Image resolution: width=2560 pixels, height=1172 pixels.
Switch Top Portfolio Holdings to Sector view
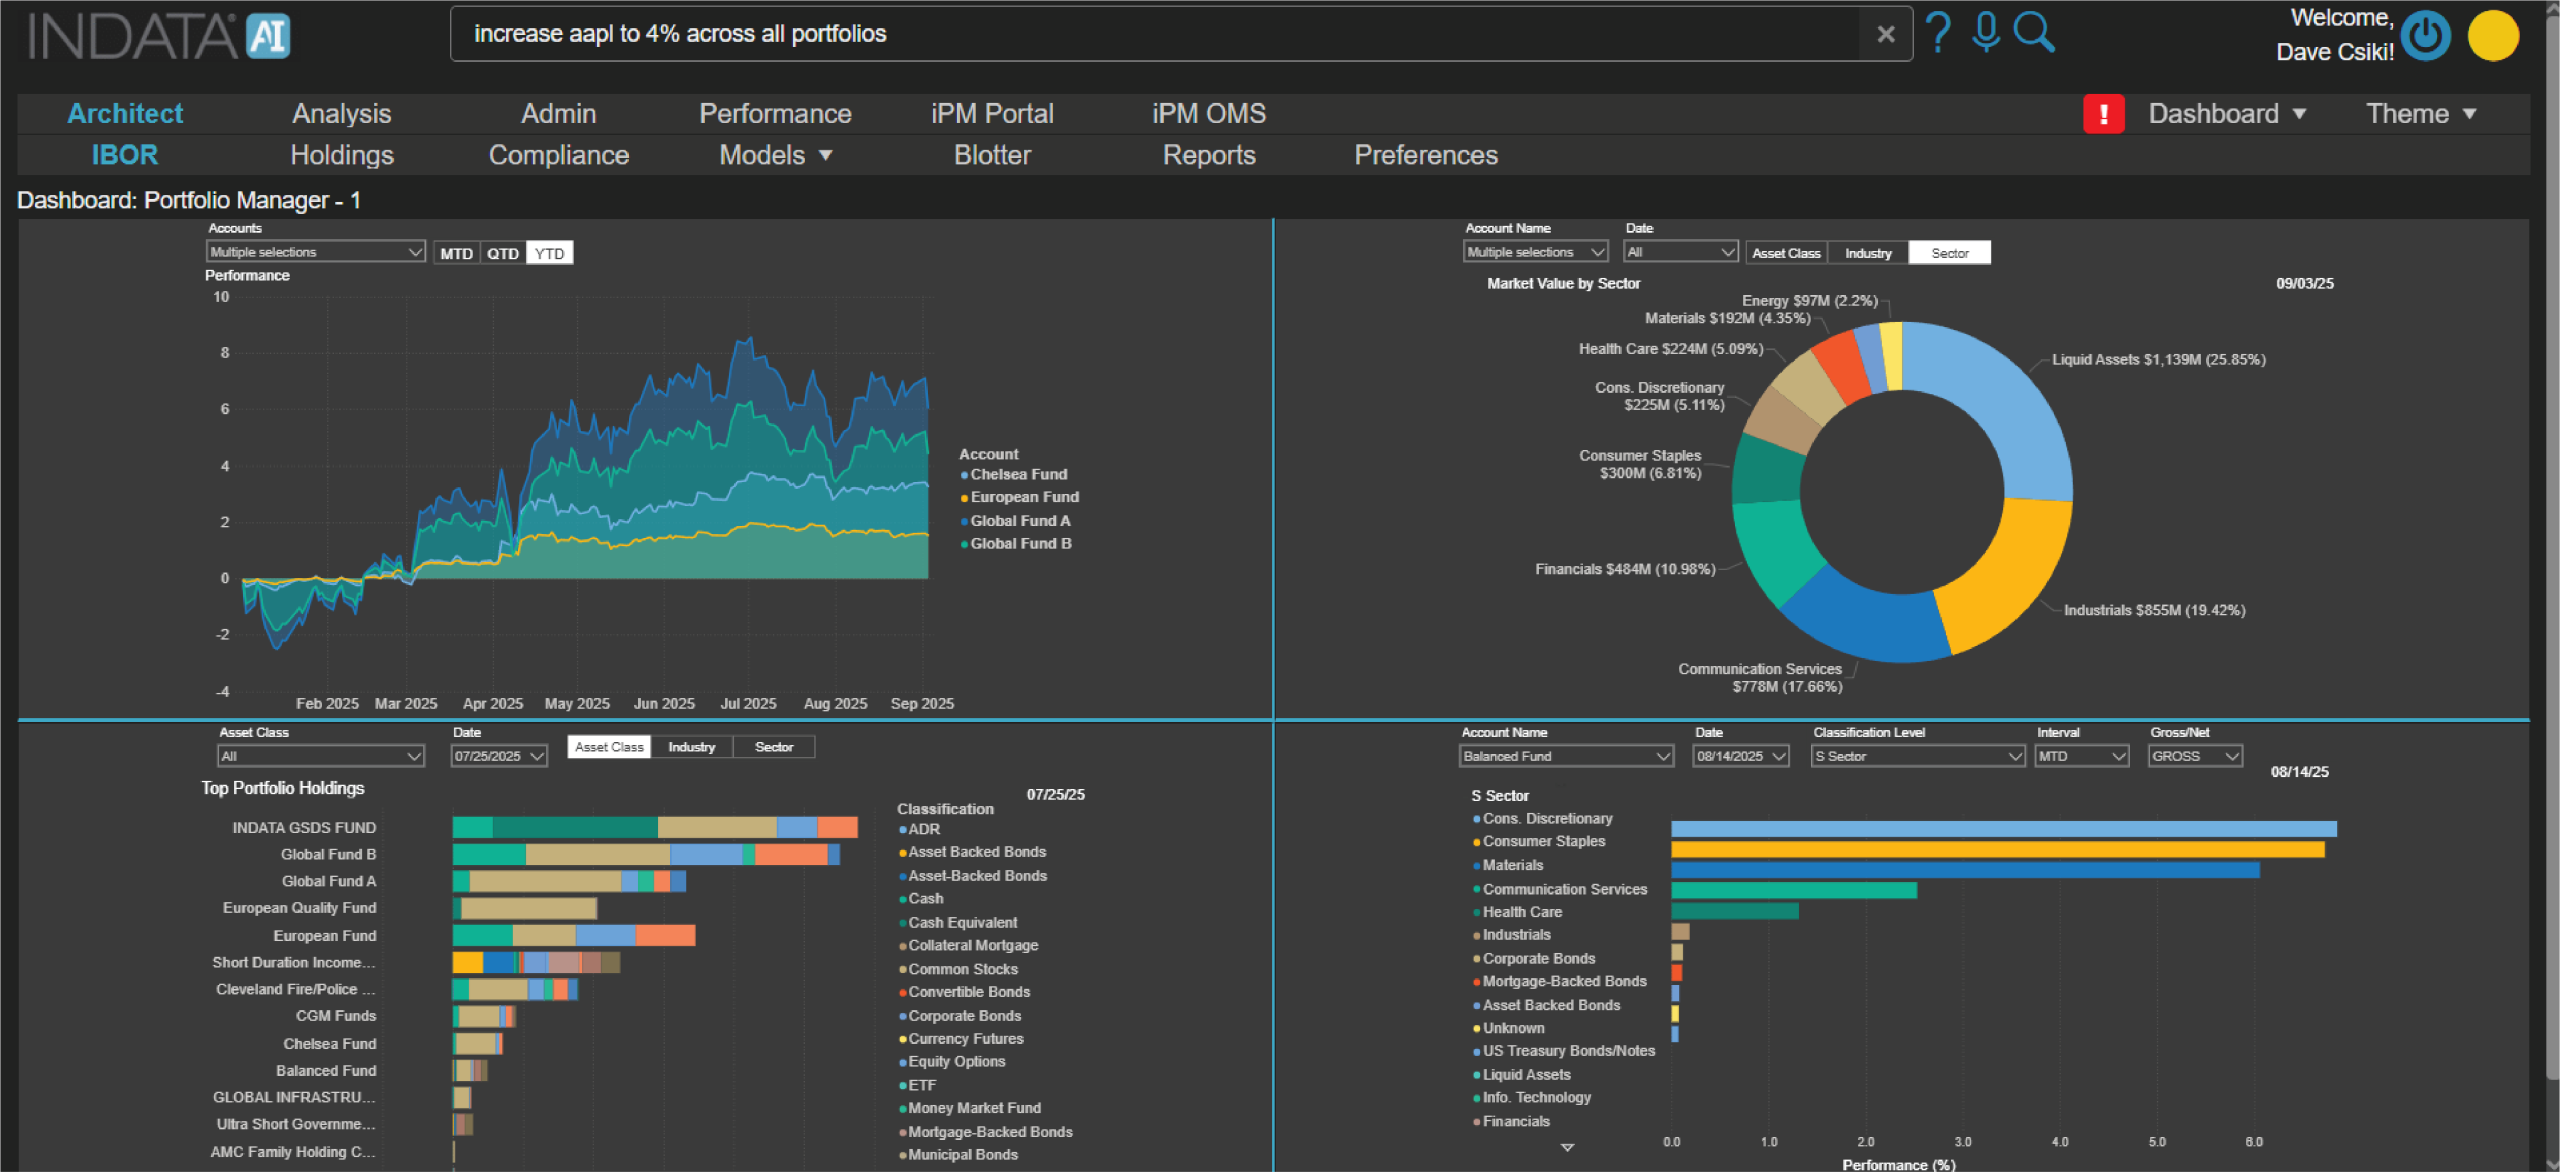(773, 746)
